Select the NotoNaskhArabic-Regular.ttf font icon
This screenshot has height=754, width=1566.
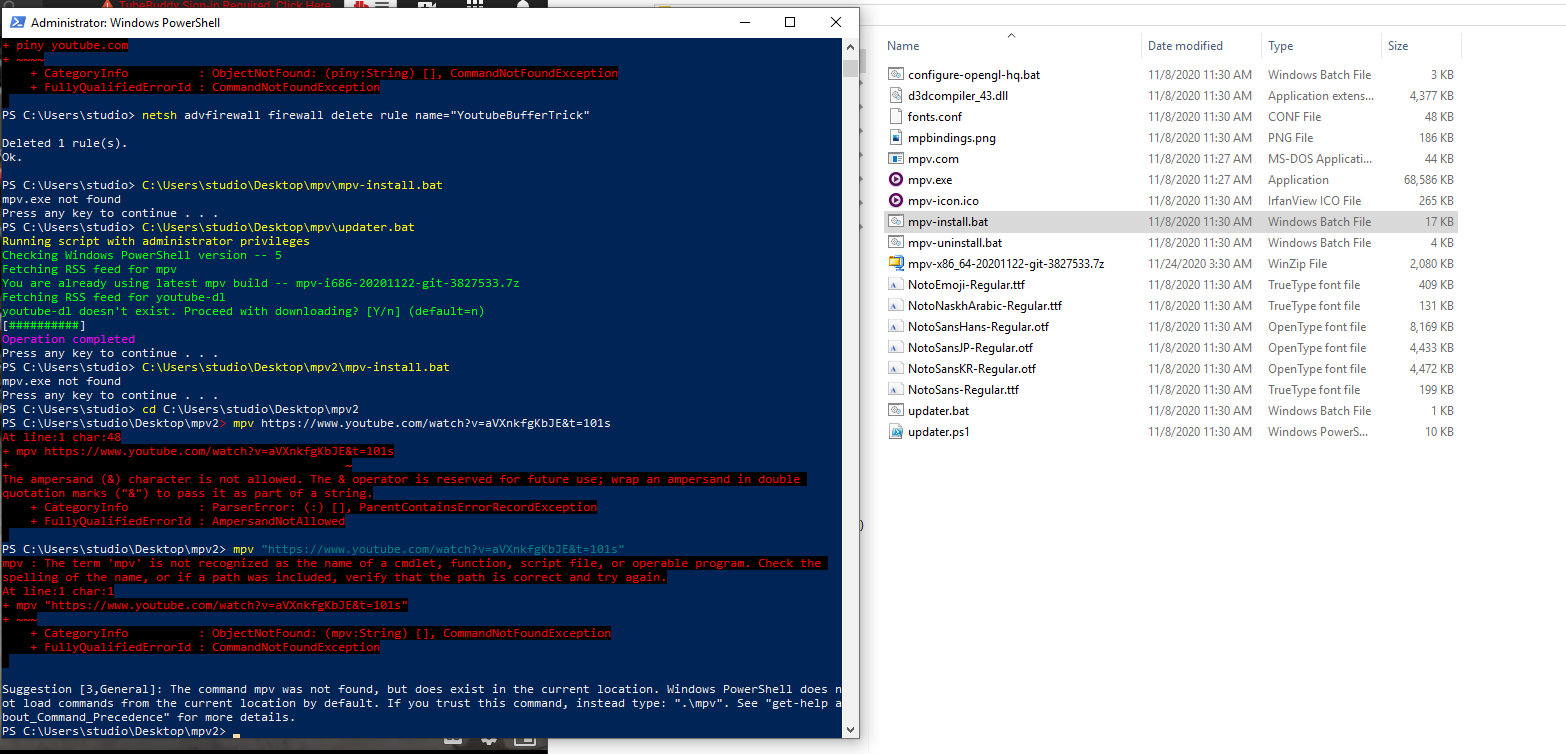[x=896, y=306]
